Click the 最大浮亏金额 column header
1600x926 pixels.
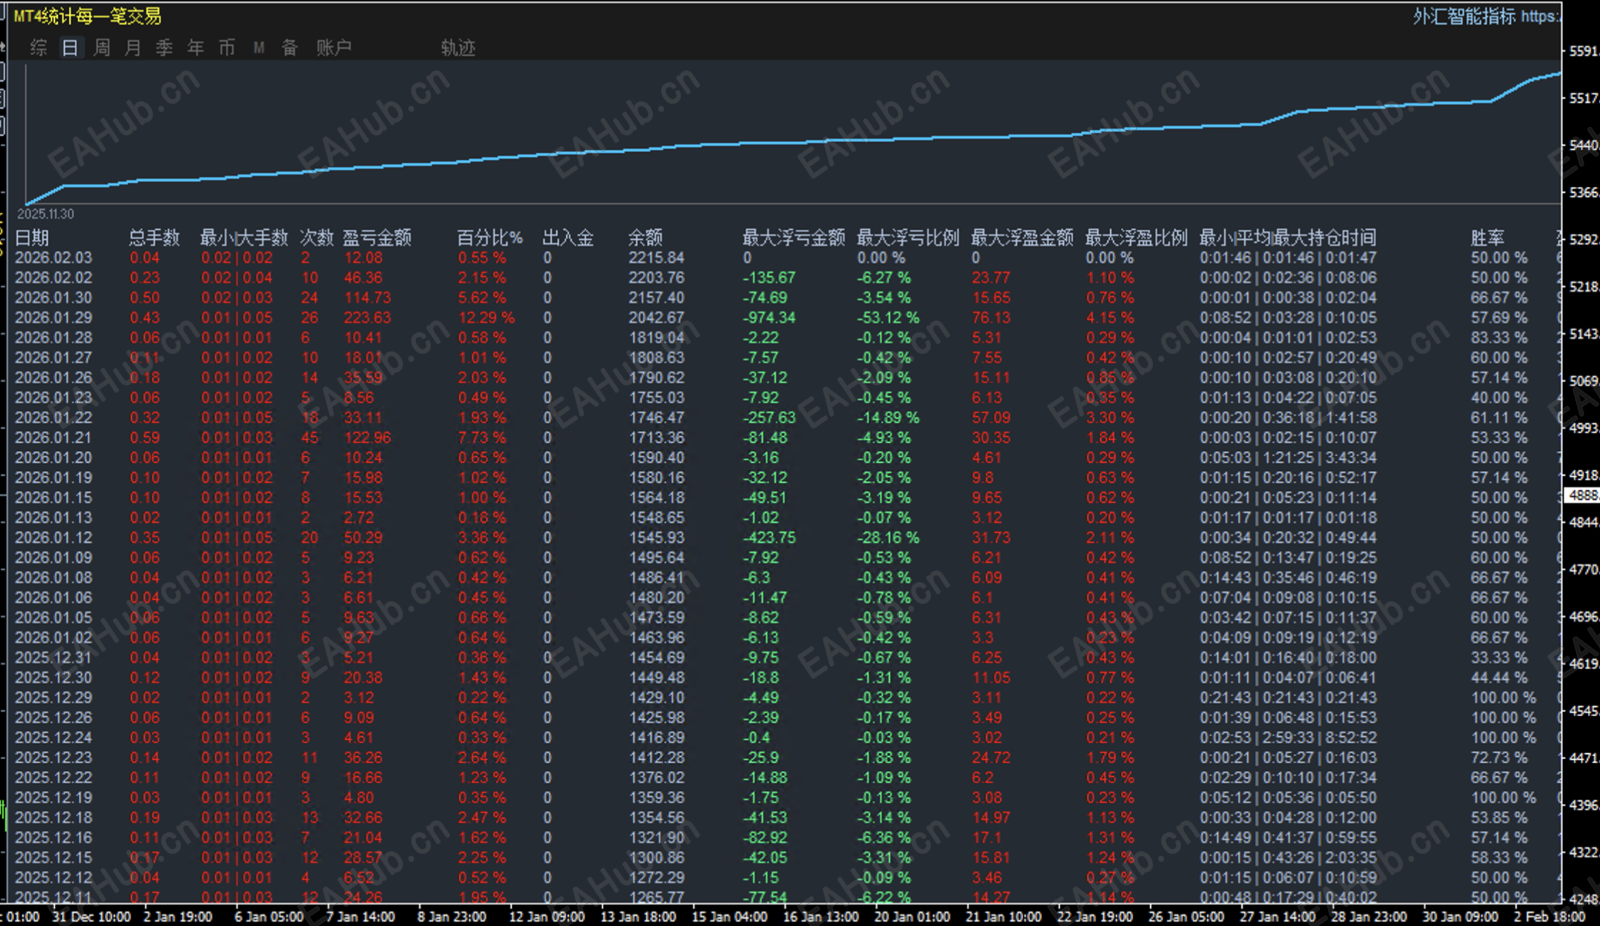click(794, 237)
